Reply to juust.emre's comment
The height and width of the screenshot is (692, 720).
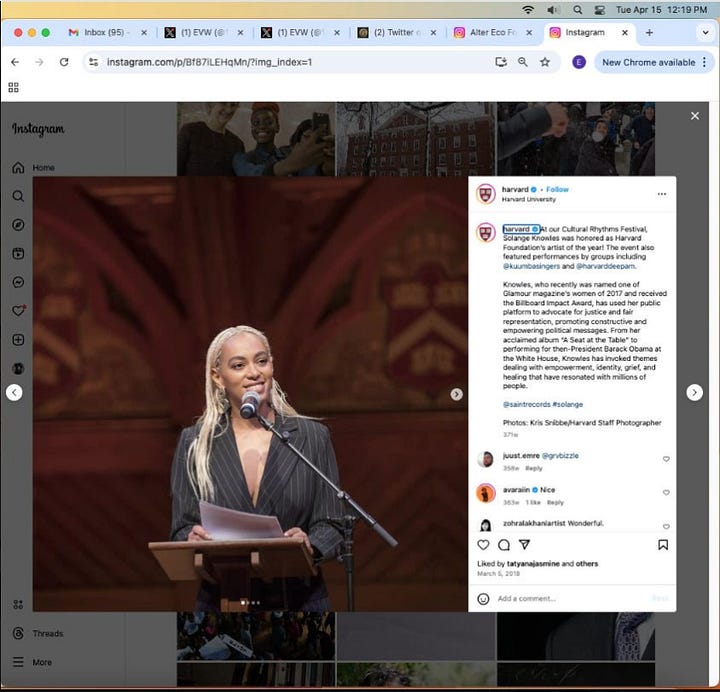534,468
